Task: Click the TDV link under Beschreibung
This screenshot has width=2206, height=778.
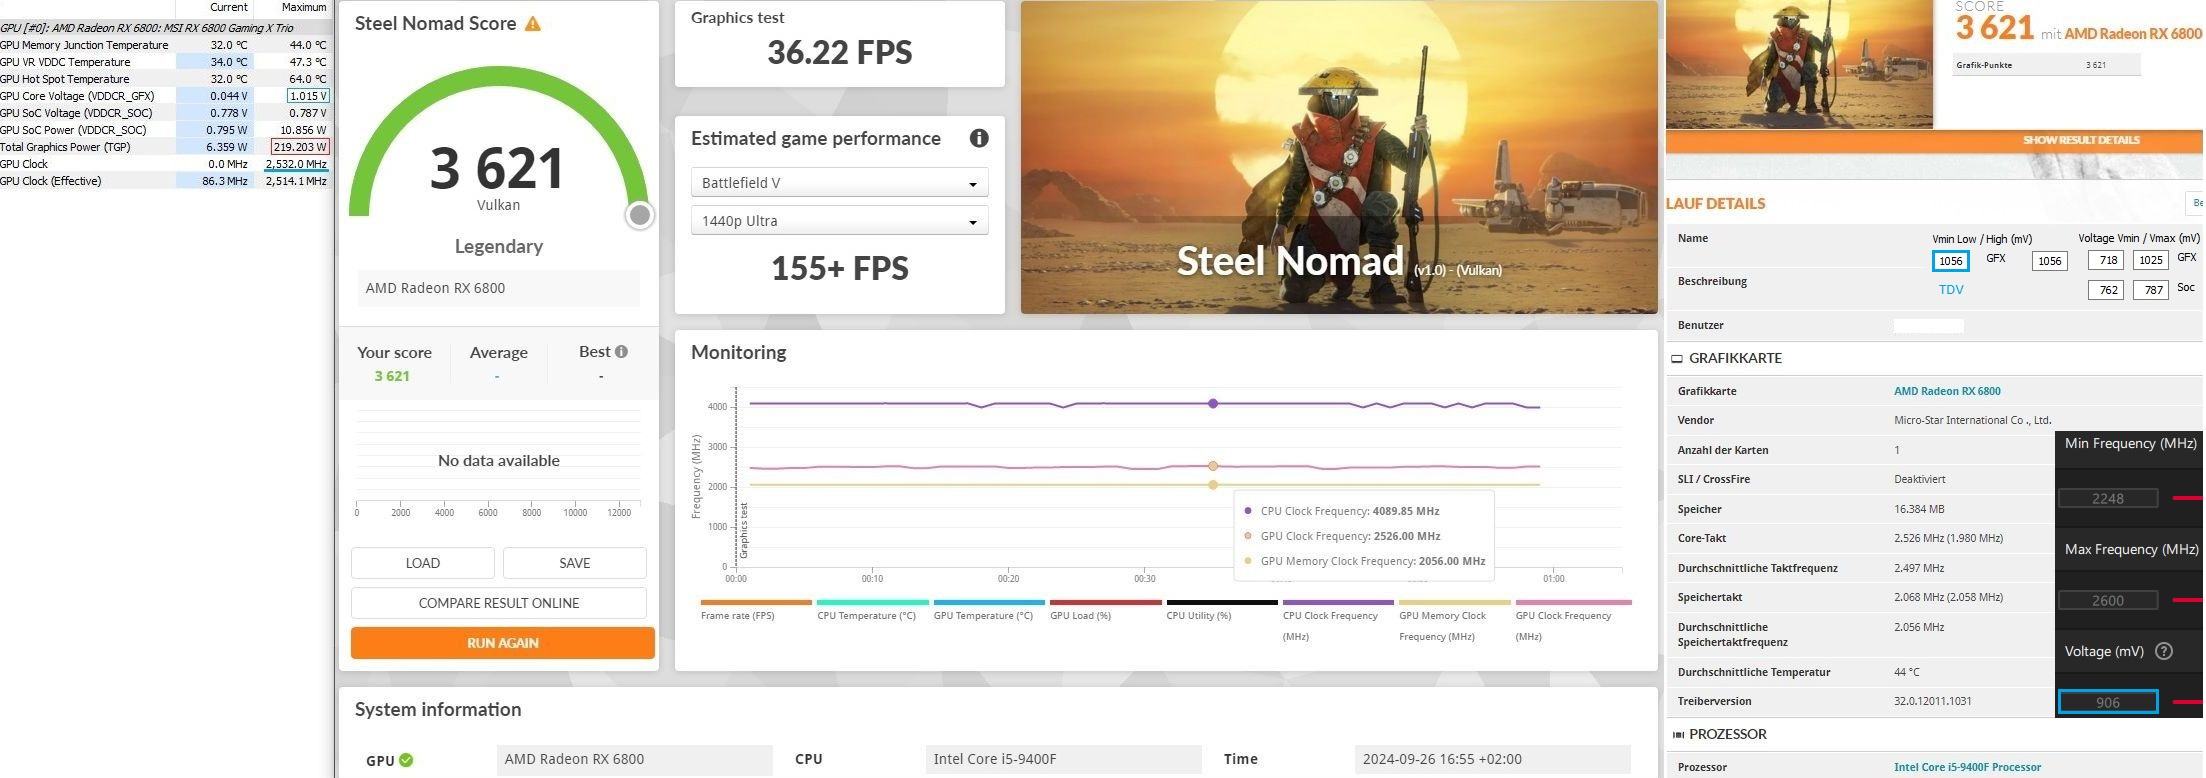Action: (x=1950, y=290)
